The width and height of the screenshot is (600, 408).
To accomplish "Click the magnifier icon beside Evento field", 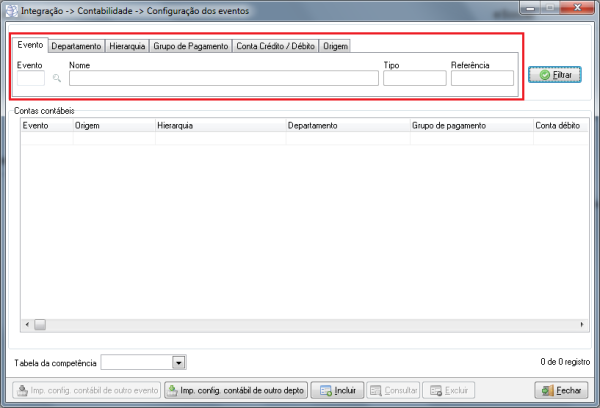I will pyautogui.click(x=57, y=79).
